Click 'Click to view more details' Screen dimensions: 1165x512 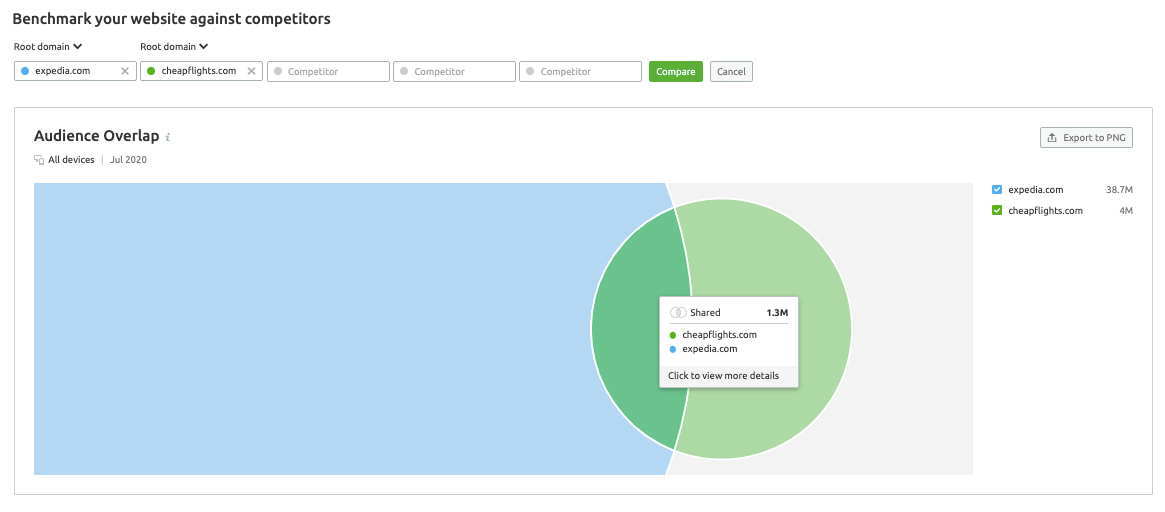coord(723,376)
